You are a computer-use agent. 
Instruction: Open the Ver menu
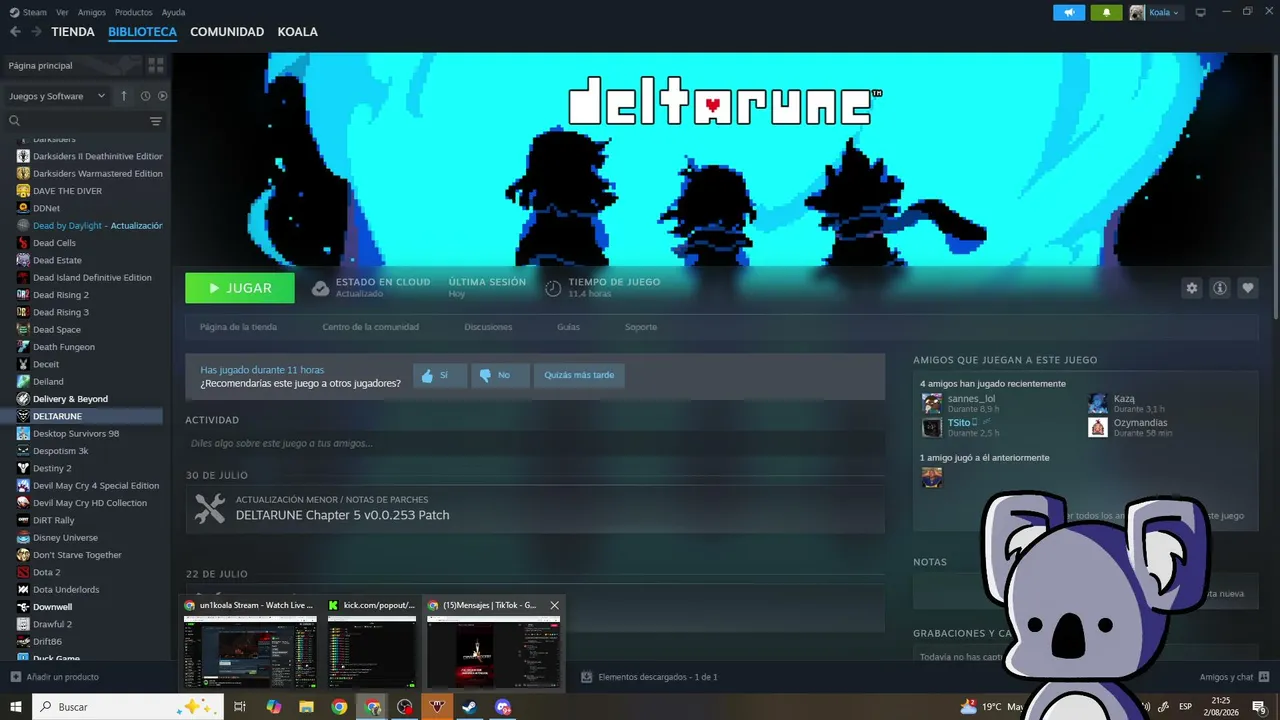coord(62,12)
